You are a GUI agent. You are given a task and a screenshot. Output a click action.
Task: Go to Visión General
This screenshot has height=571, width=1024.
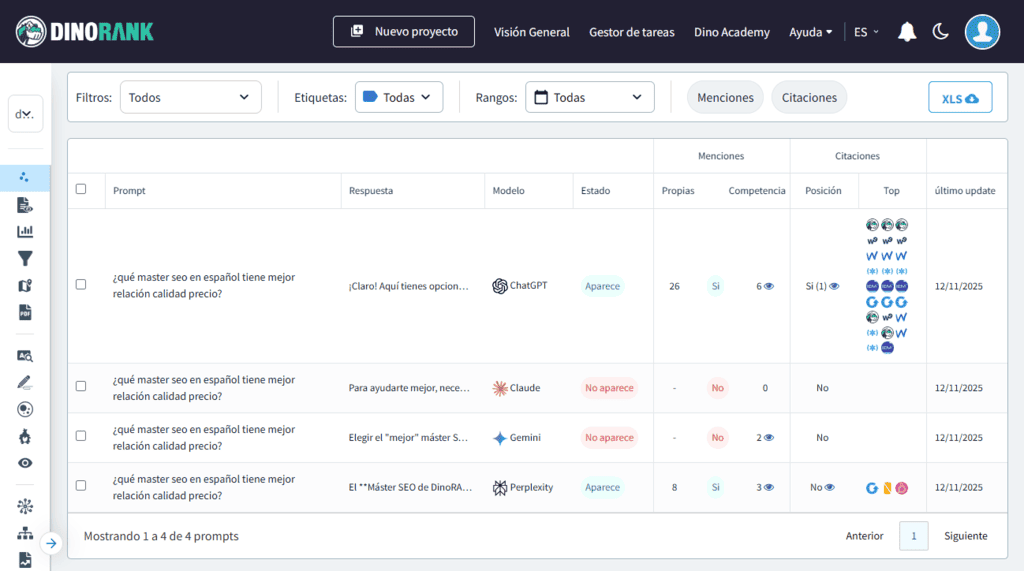click(x=532, y=32)
